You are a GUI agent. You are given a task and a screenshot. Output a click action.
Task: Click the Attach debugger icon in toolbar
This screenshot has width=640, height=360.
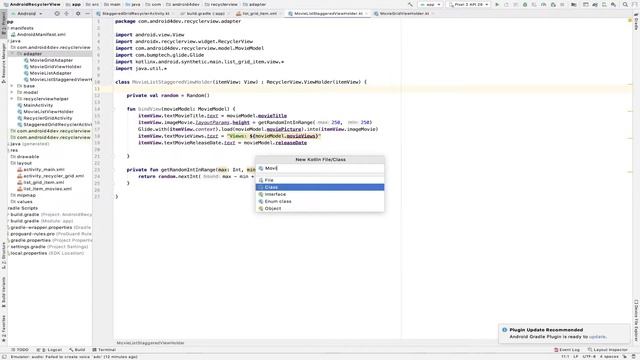[x=553, y=4]
